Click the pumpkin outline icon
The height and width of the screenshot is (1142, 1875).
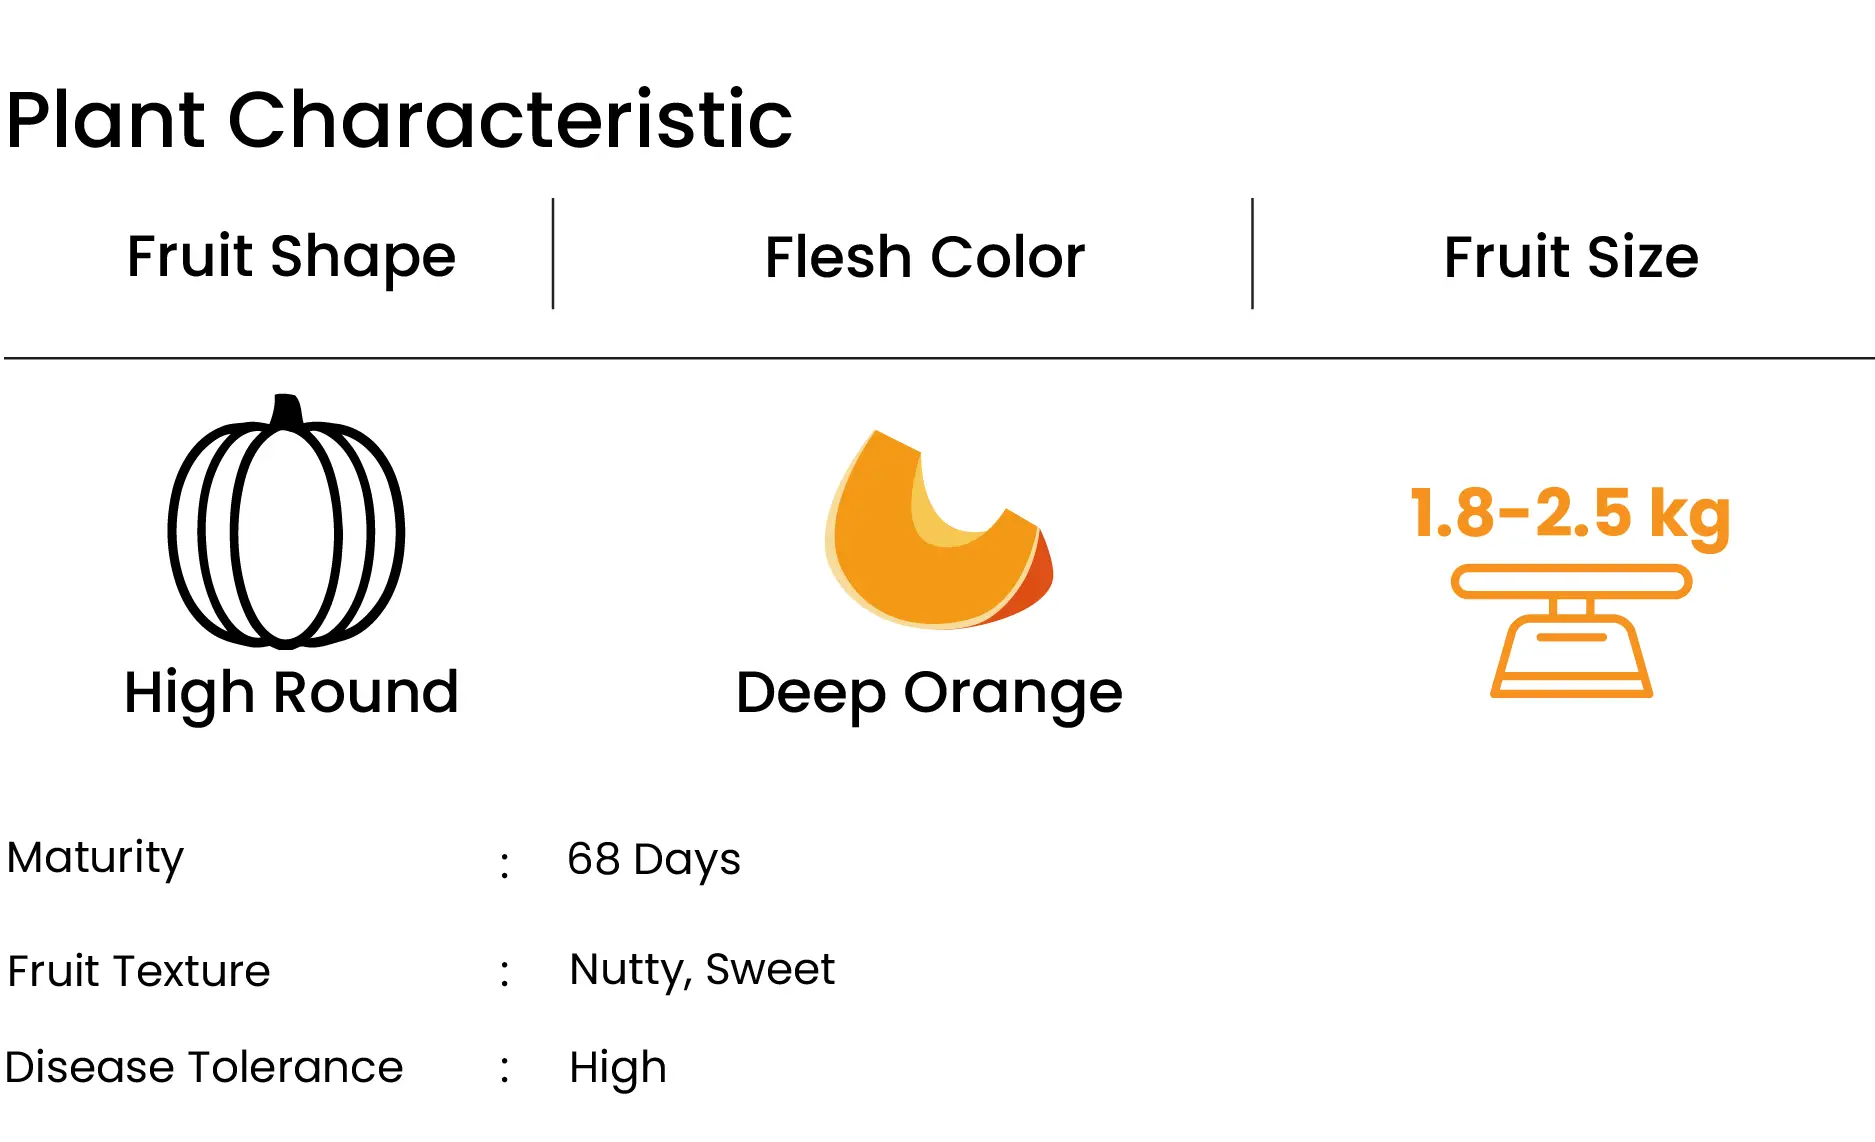[286, 520]
